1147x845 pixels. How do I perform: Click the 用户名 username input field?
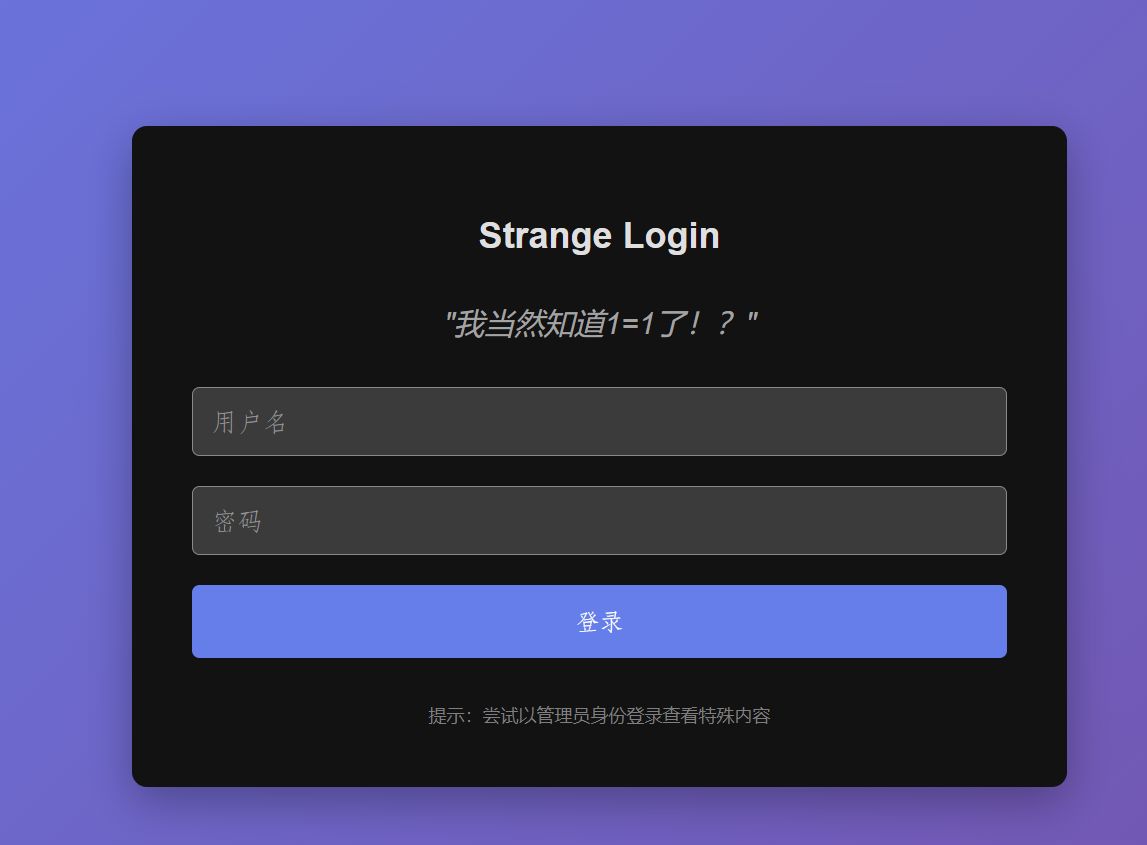(599, 421)
